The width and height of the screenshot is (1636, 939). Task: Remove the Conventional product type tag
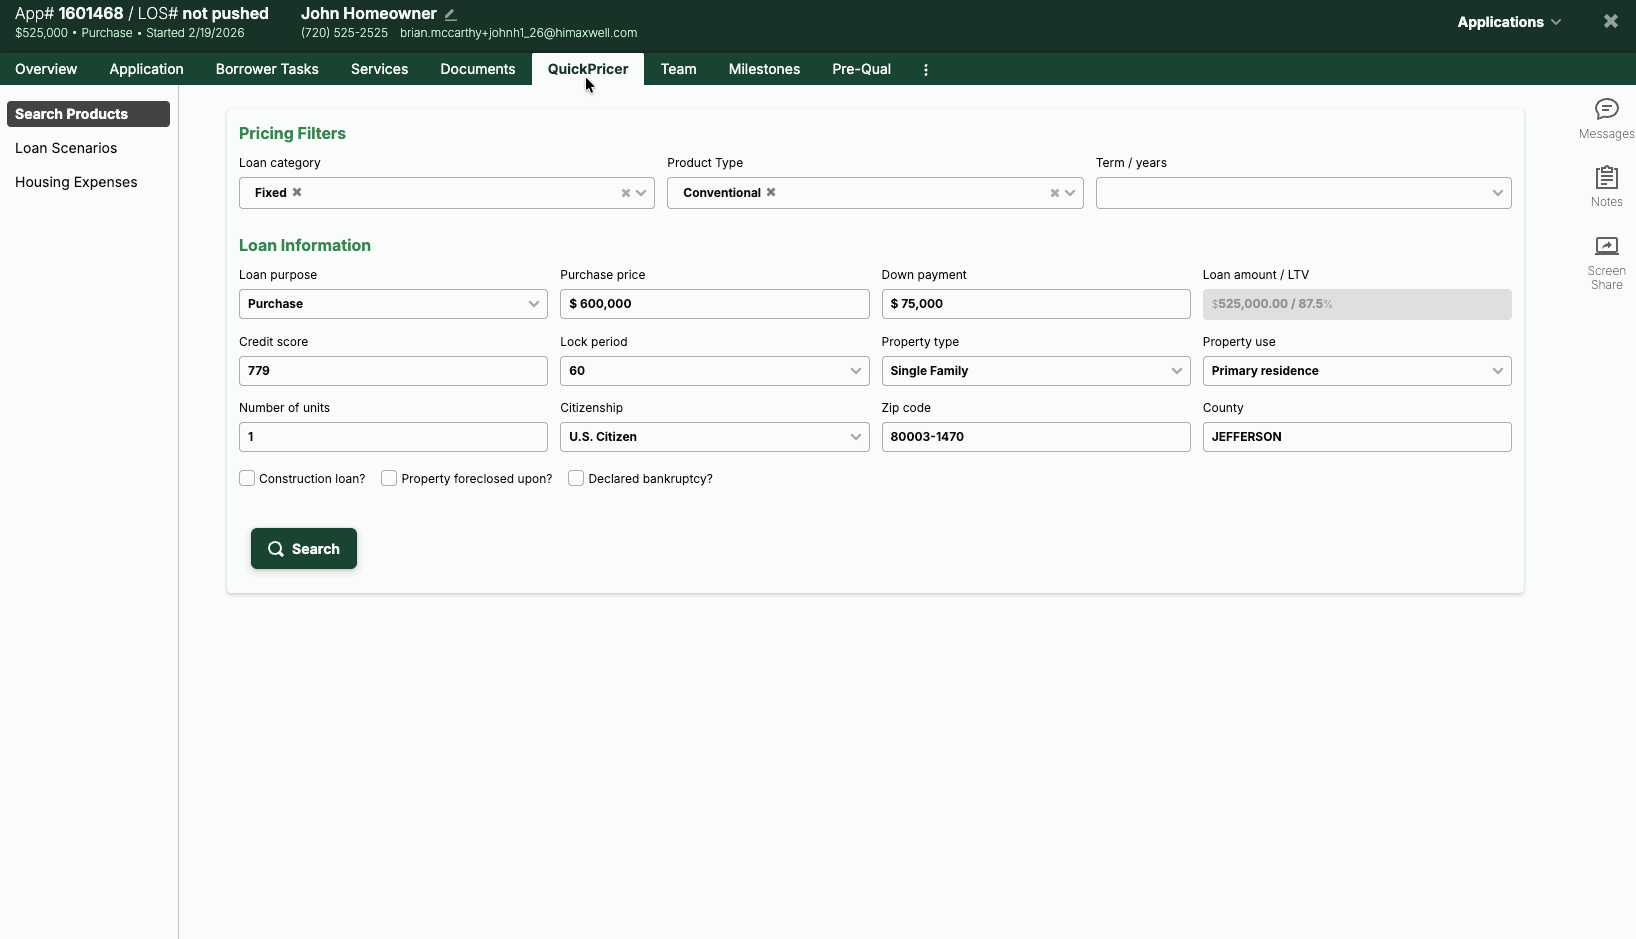click(x=771, y=192)
